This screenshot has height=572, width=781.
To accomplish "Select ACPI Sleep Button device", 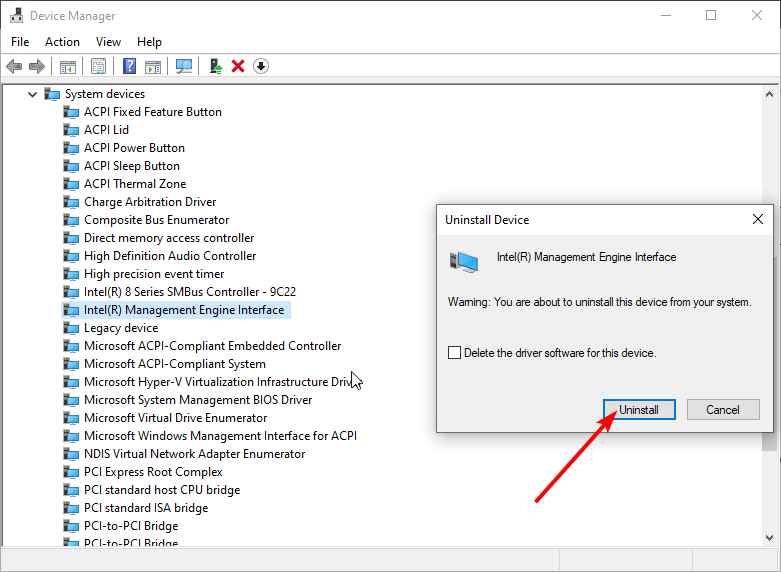I will 132,166.
